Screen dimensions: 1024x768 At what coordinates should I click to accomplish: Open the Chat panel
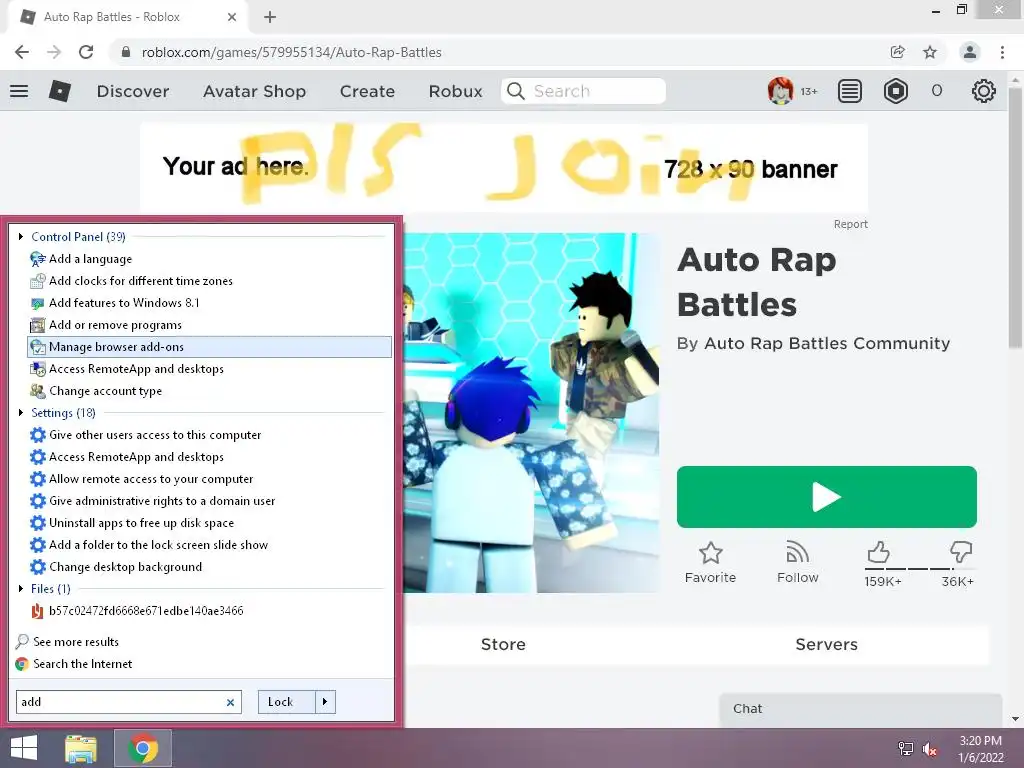860,709
